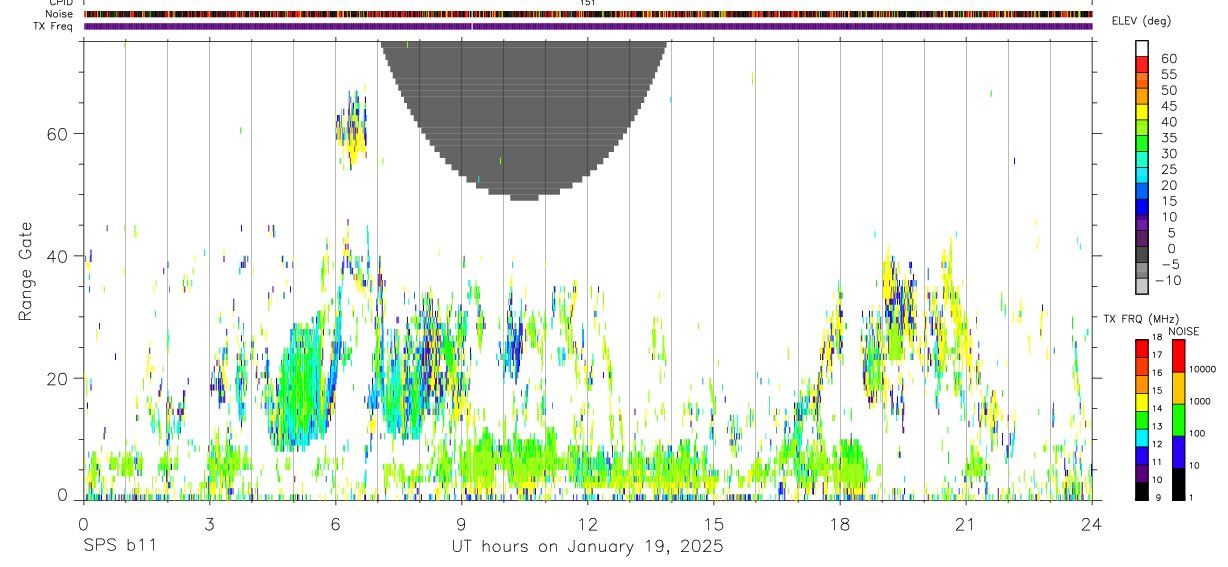
Task: Click the "10000" label on the NOISE scale
Action: pos(1203,370)
